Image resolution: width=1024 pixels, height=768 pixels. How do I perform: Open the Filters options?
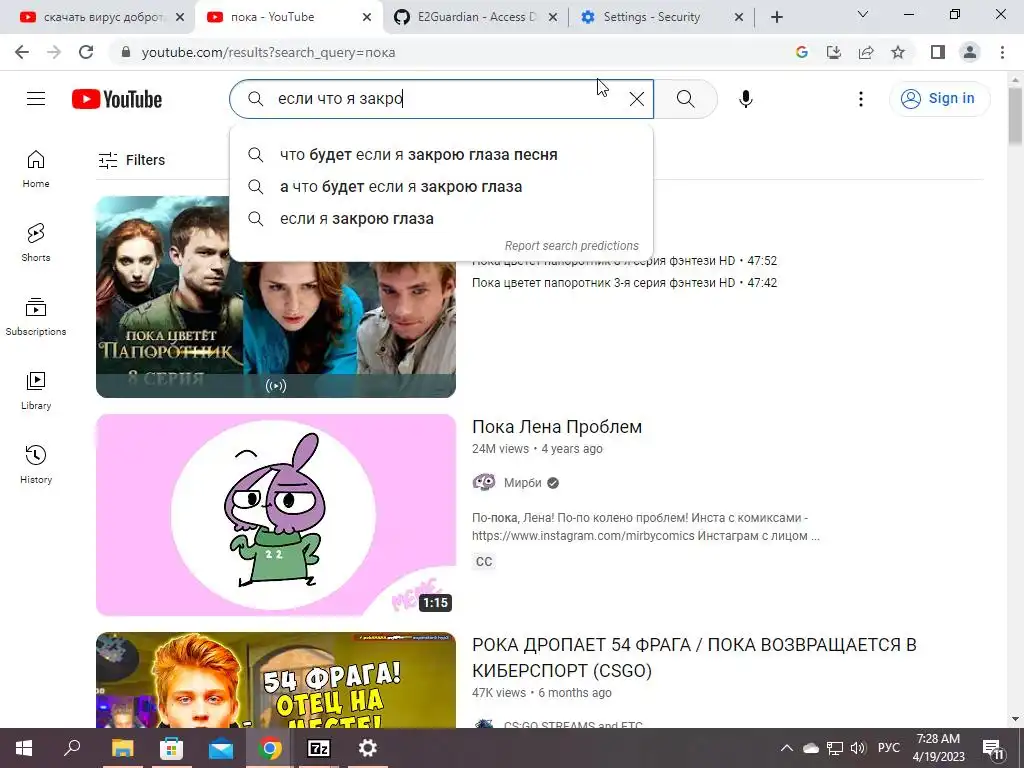click(x=132, y=160)
